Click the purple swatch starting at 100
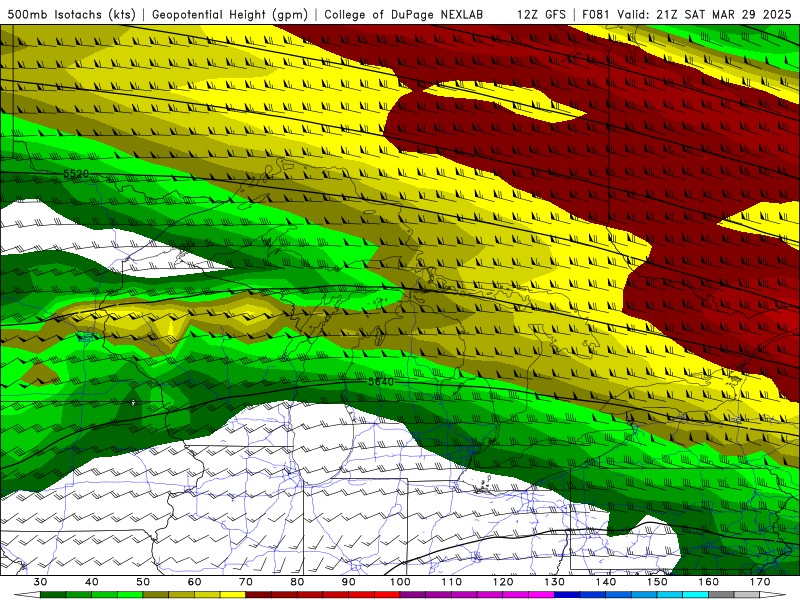The image size is (800, 600). coord(413,595)
